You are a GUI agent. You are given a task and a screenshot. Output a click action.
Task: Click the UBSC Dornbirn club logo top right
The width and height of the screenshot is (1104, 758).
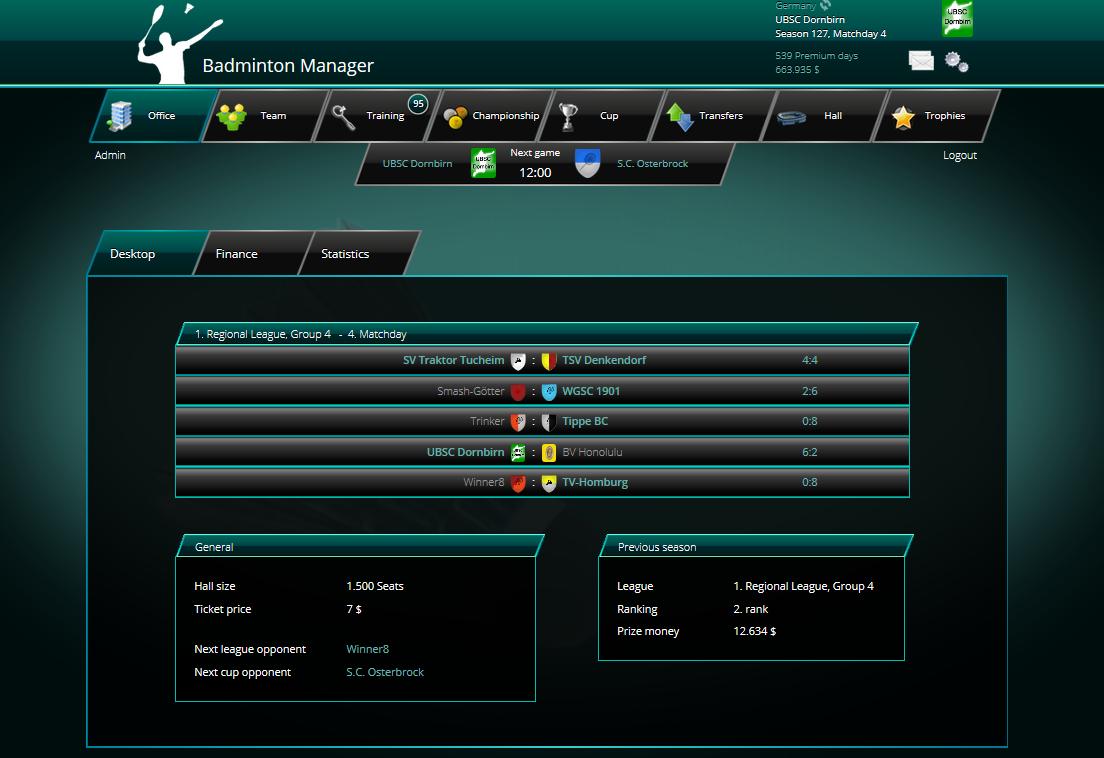click(957, 19)
